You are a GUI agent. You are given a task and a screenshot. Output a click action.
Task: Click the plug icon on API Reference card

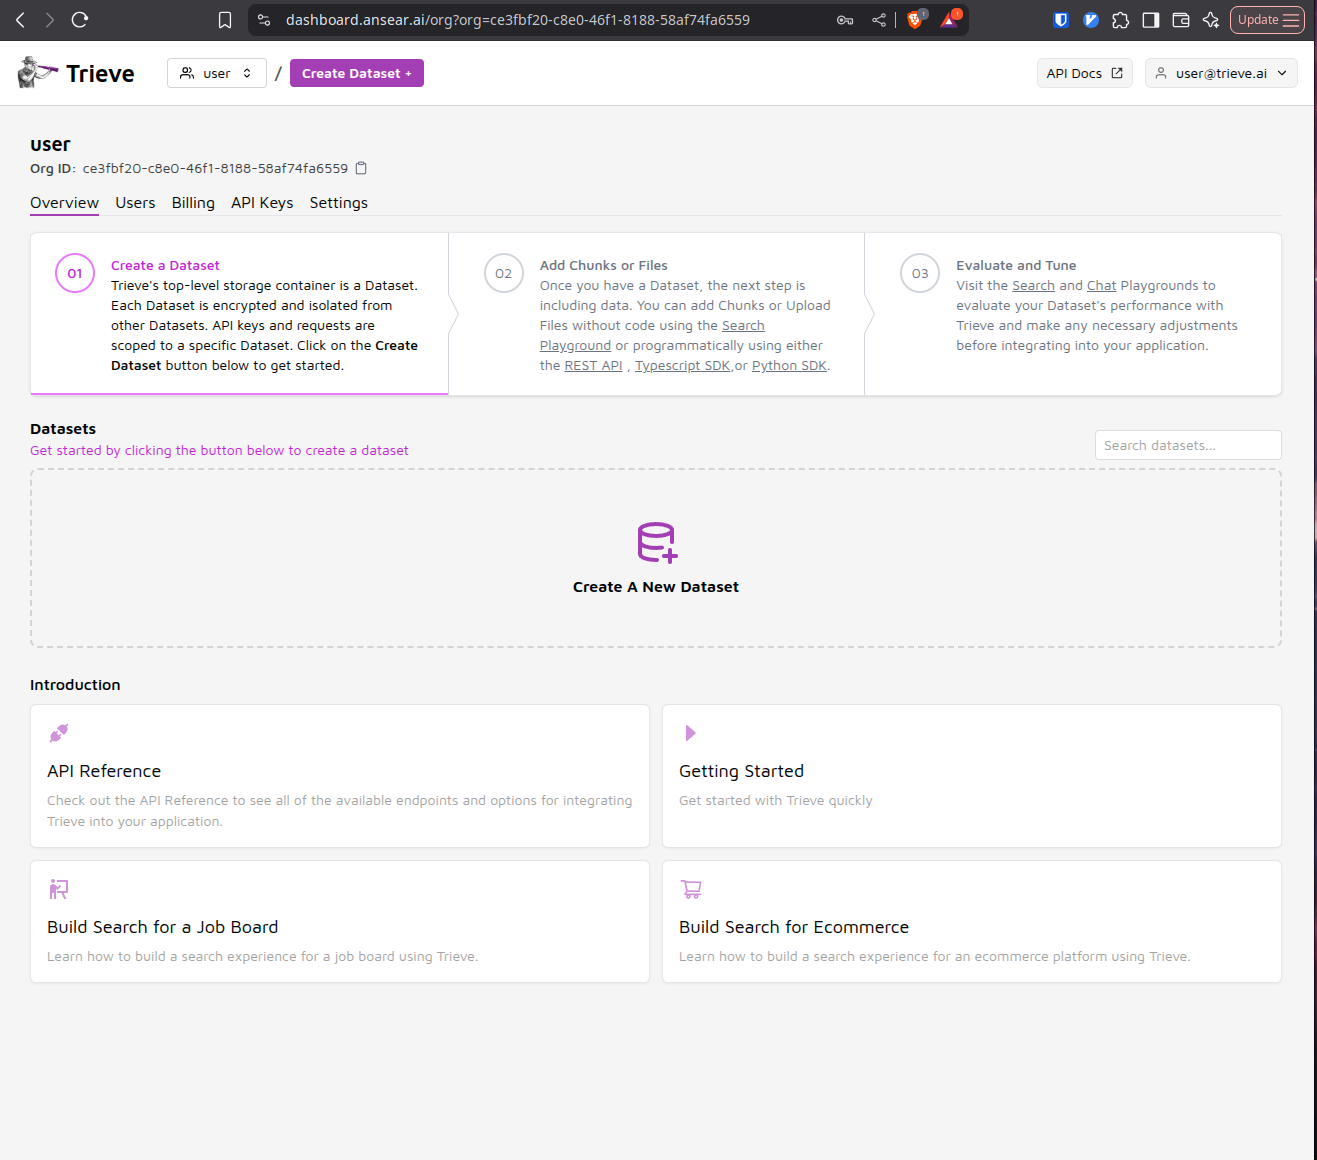coord(59,733)
